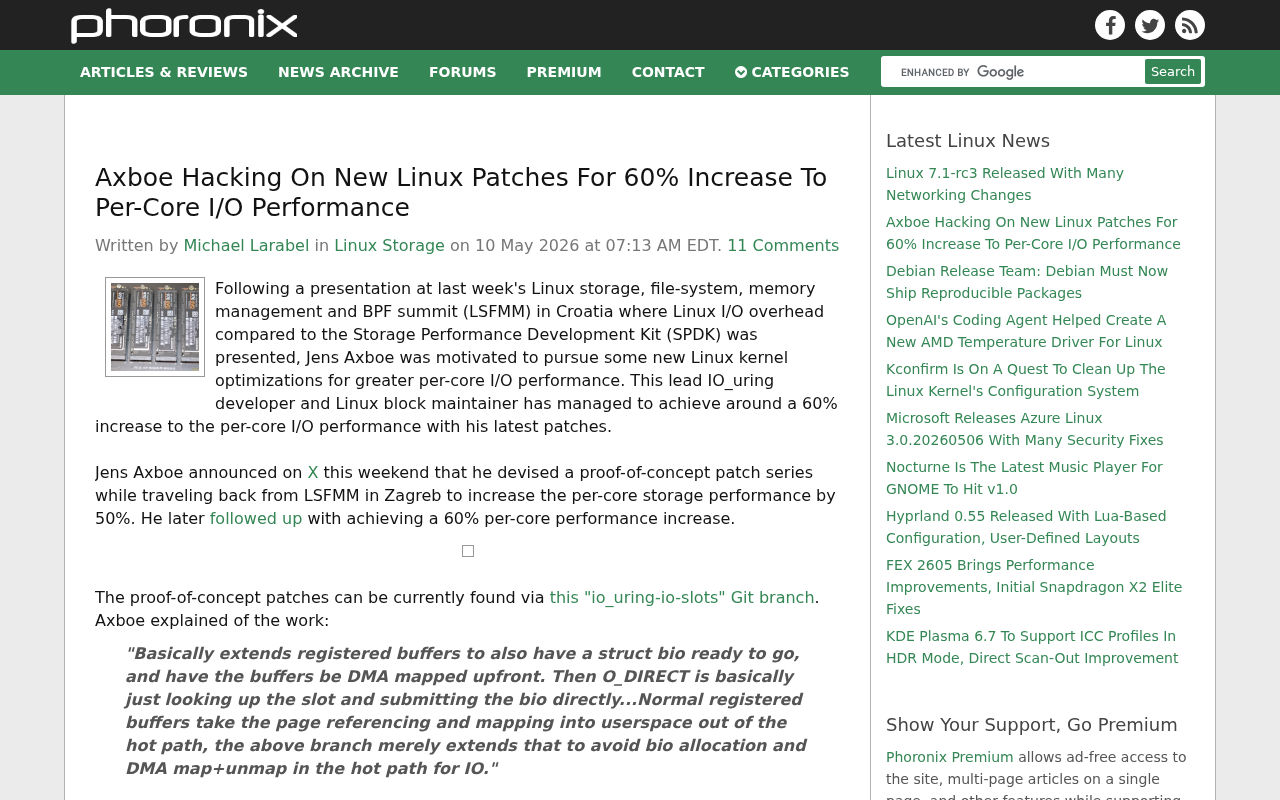The image size is (1280, 800).
Task: Click the Google search input field
Action: point(1015,72)
